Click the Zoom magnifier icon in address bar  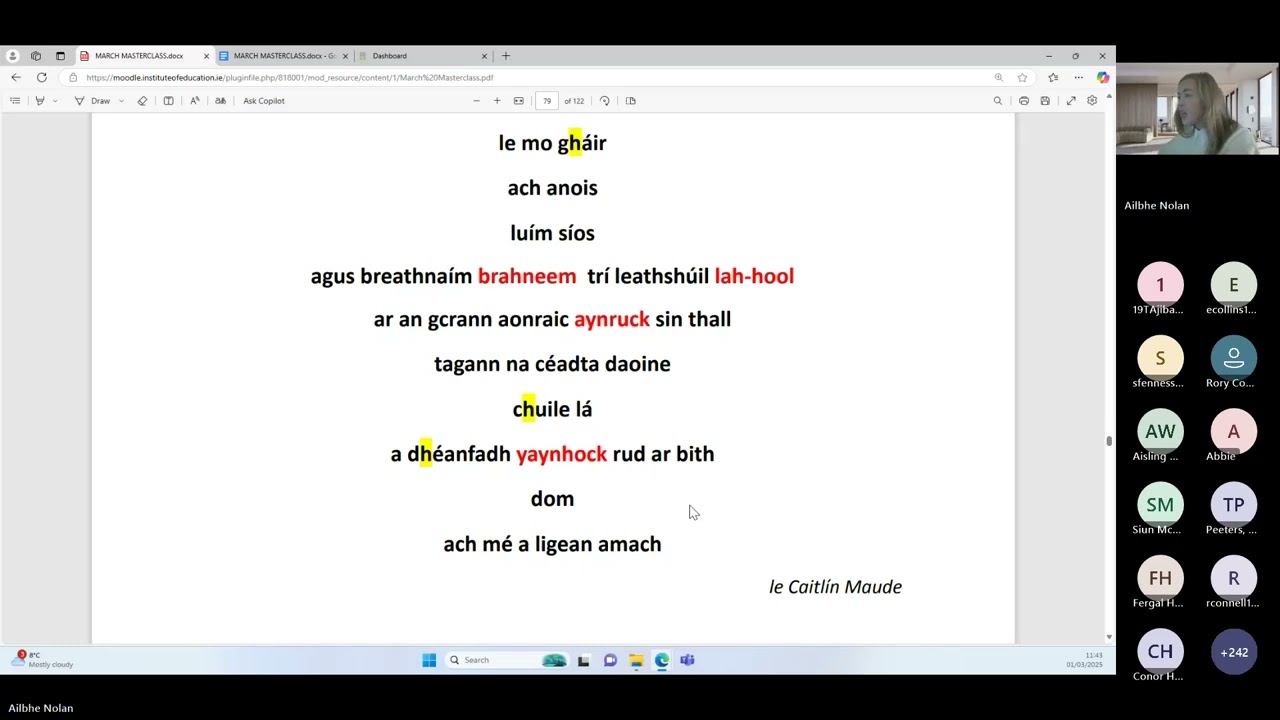(998, 77)
